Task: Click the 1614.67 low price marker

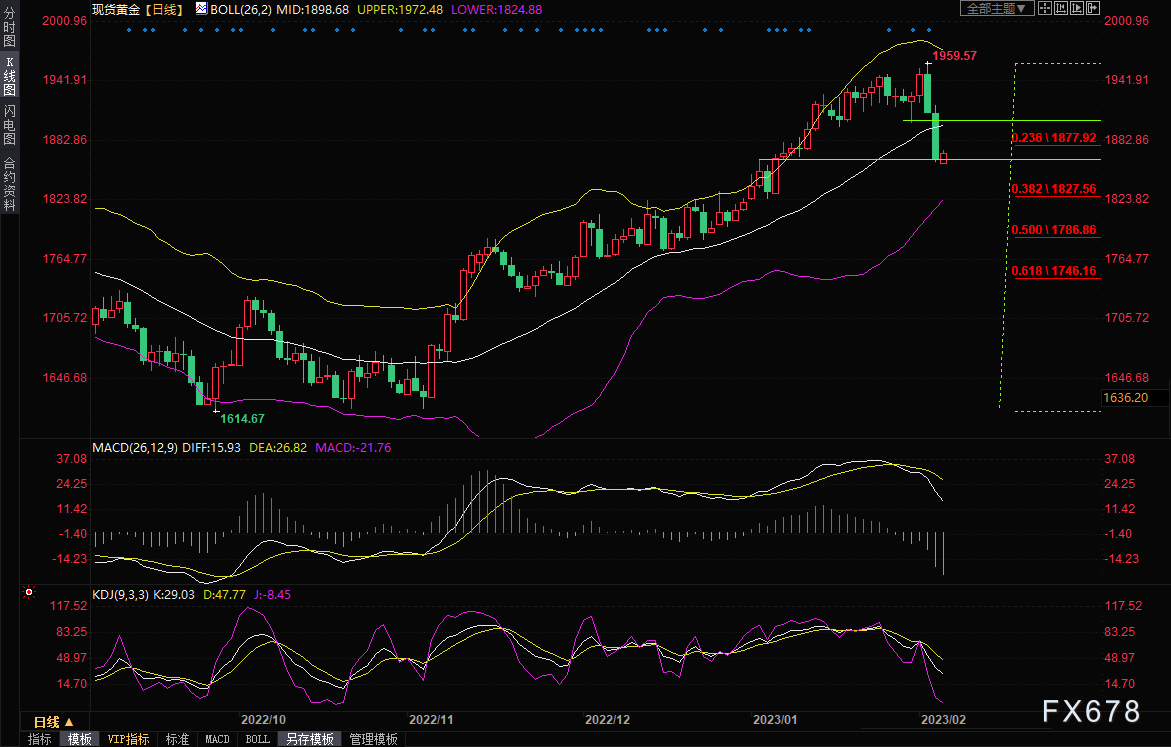Action: click(242, 418)
